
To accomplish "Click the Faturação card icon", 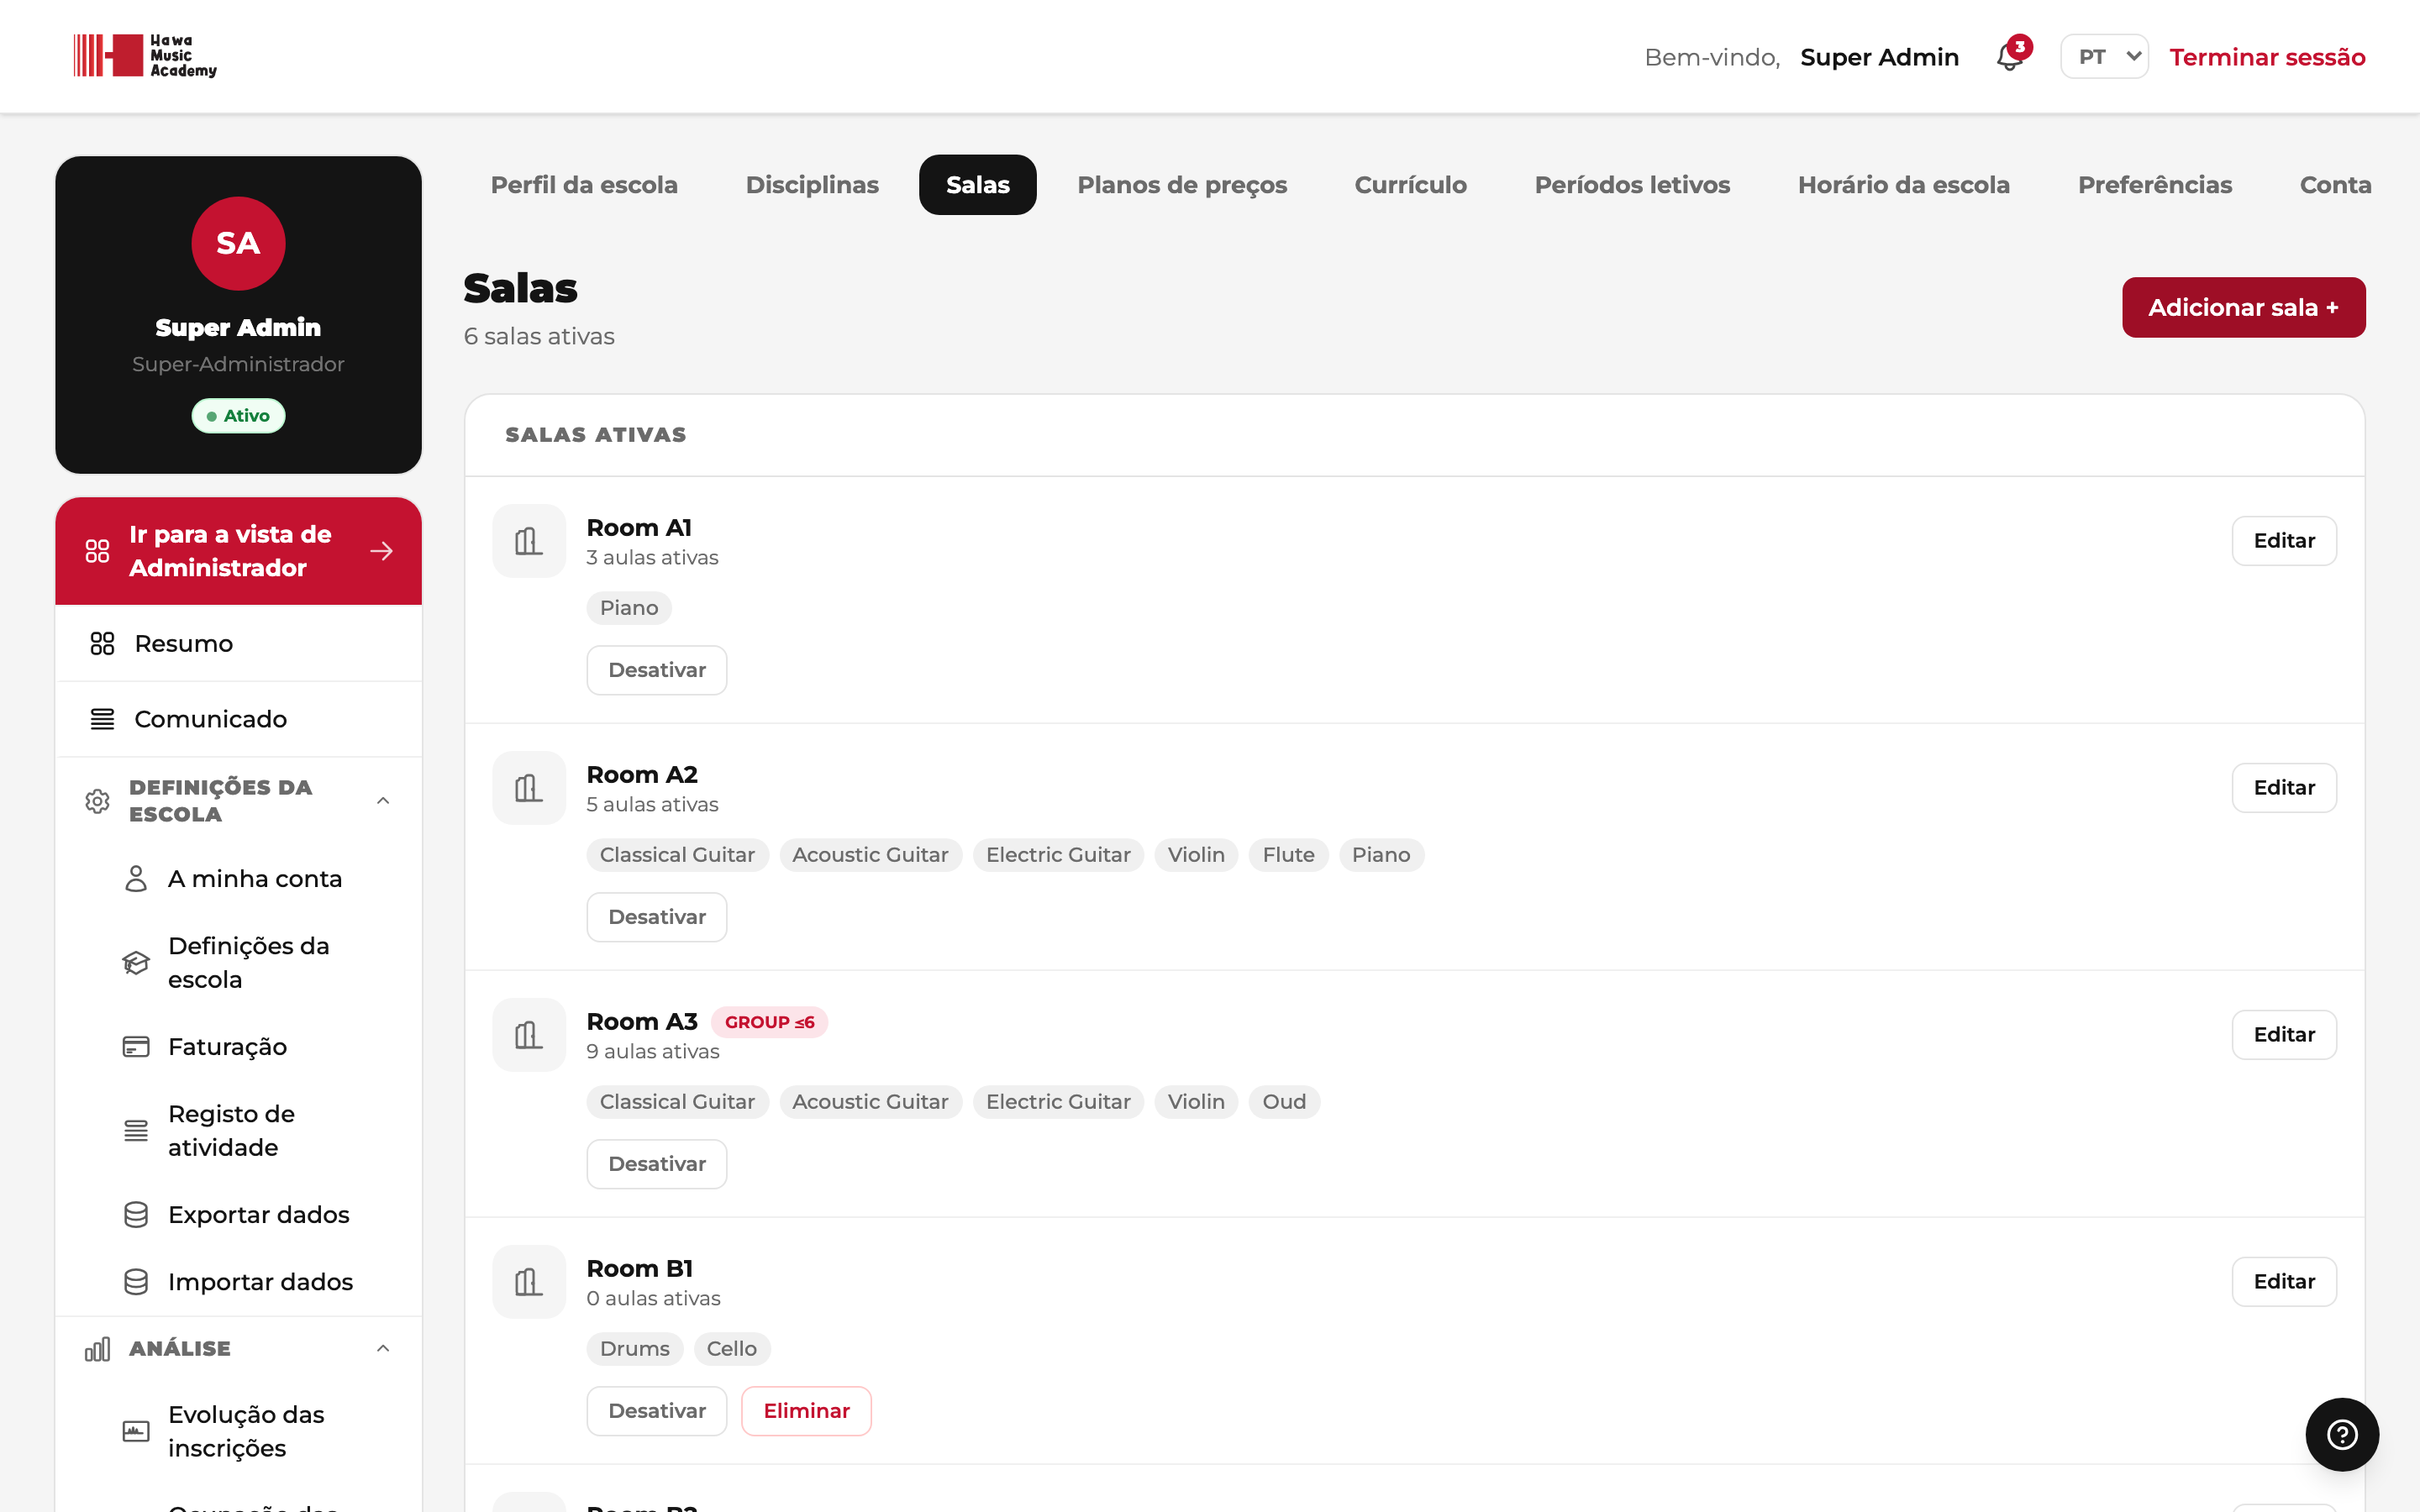I will 136,1047.
